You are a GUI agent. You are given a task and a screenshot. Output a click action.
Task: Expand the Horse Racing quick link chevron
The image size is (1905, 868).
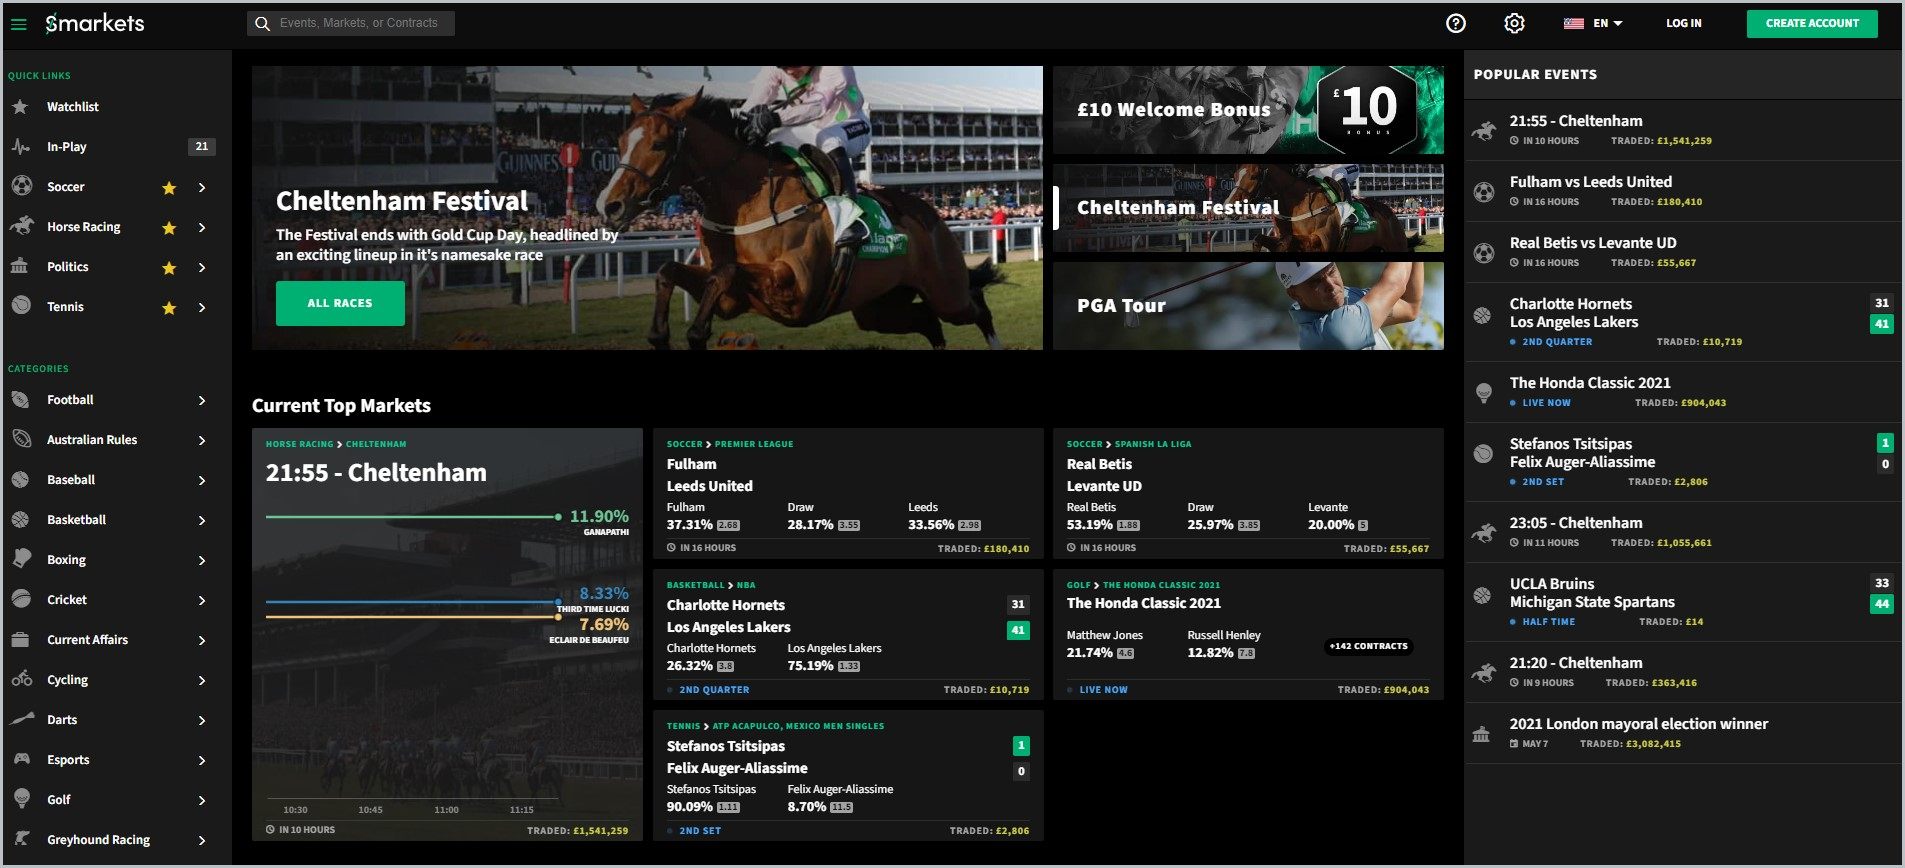click(202, 227)
